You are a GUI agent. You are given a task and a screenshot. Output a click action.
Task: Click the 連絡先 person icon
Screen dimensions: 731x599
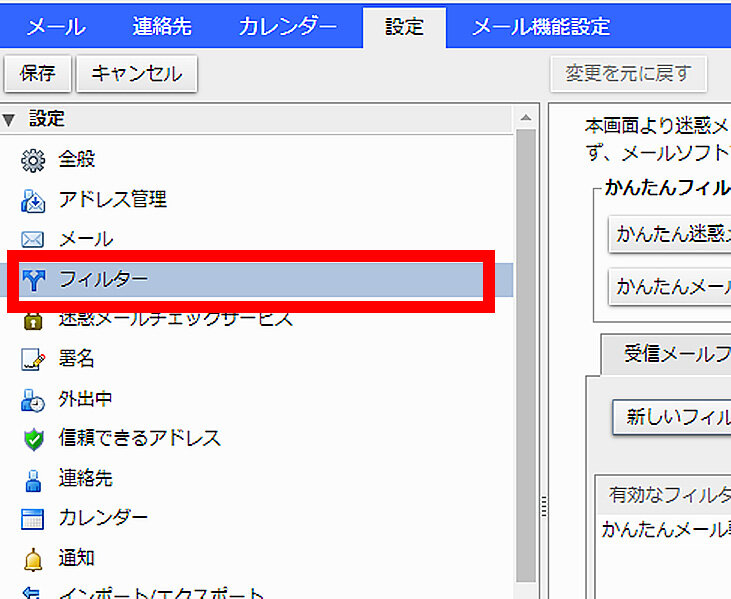tap(33, 481)
